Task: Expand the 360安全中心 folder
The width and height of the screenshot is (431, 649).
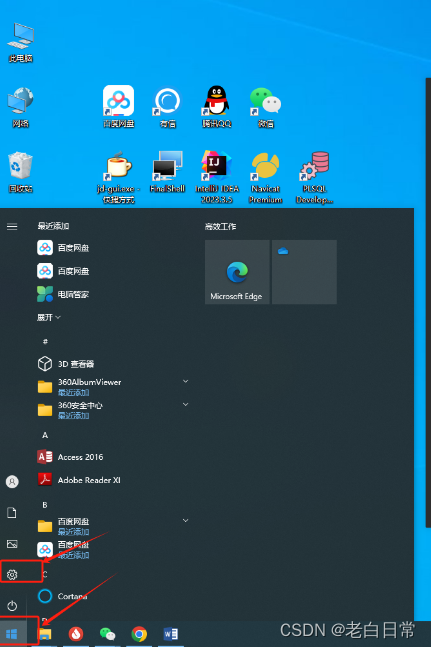Action: 113,410
